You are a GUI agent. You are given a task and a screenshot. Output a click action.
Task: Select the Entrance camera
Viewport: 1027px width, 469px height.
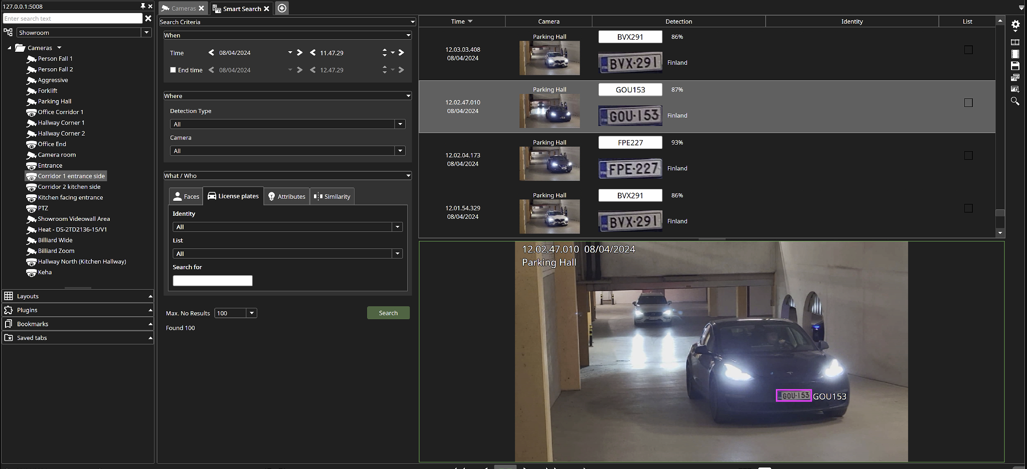(50, 165)
